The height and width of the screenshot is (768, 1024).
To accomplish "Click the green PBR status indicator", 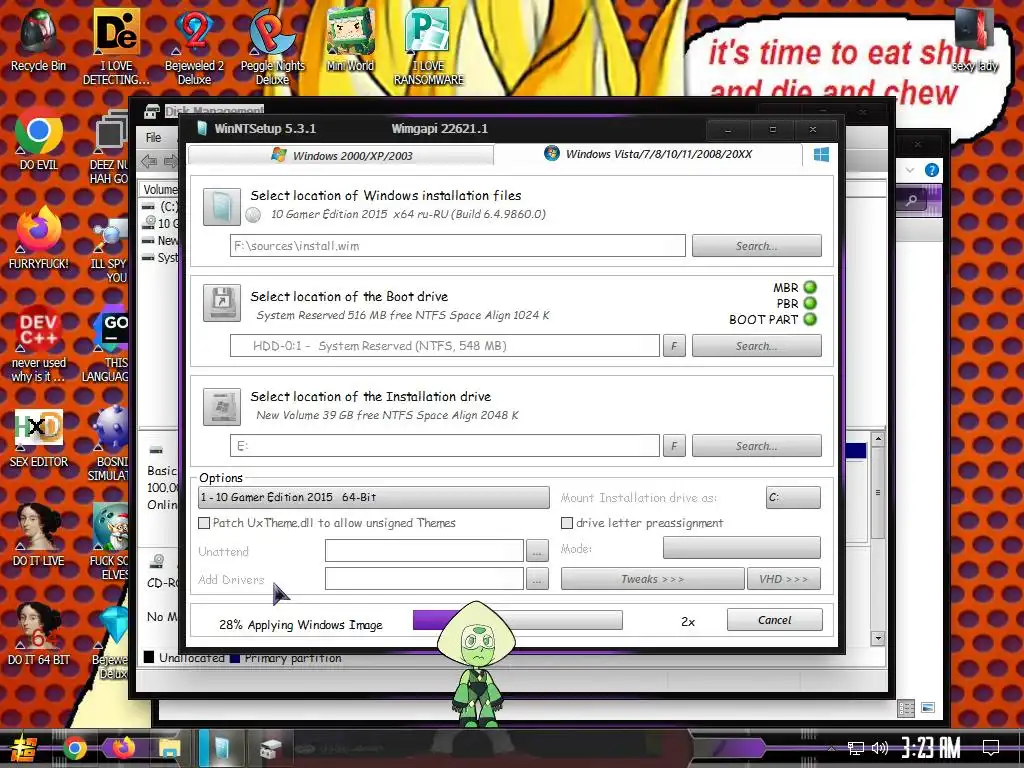I will (x=810, y=303).
